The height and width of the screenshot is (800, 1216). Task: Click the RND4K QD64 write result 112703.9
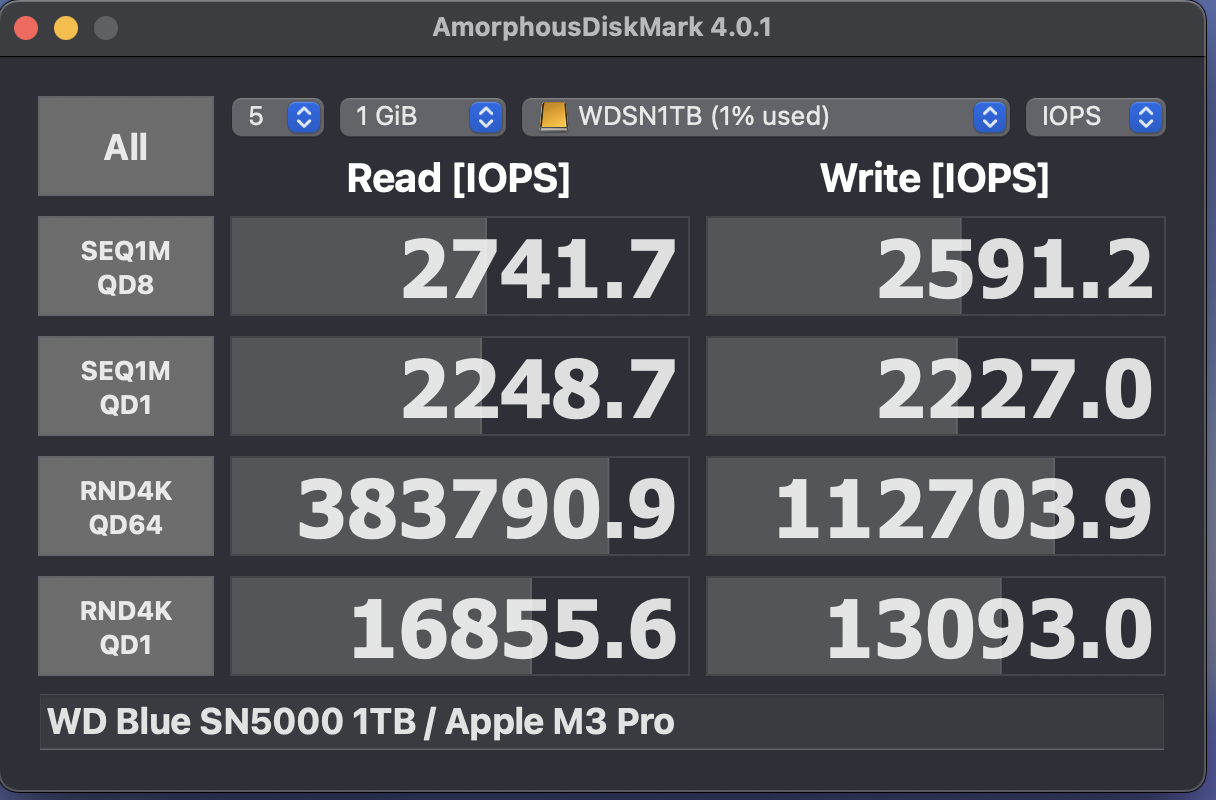[x=936, y=507]
